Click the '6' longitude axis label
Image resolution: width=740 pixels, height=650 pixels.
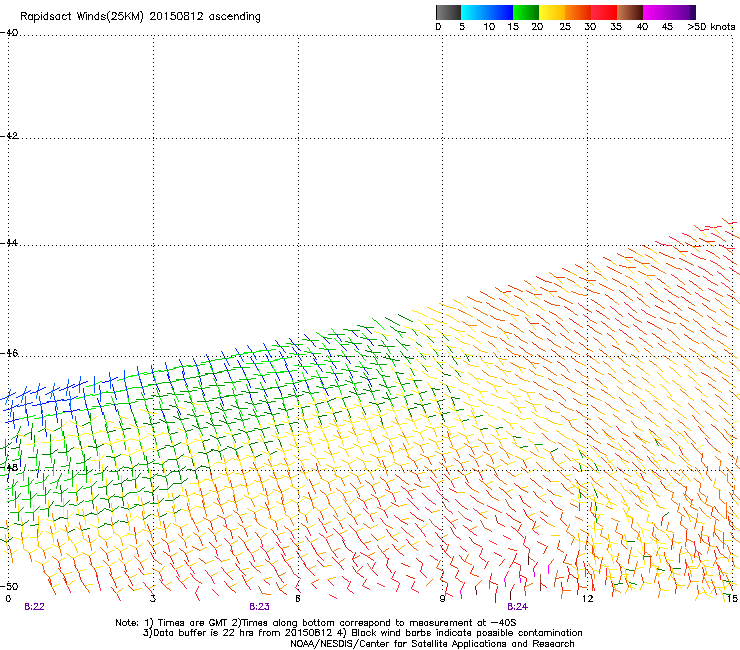[x=298, y=599]
